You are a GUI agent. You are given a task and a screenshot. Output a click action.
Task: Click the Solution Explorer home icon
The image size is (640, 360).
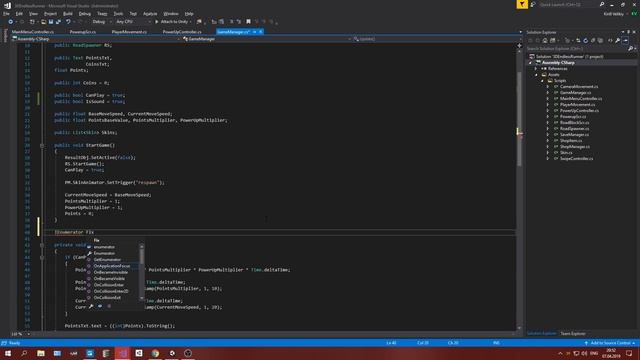(x=545, y=40)
